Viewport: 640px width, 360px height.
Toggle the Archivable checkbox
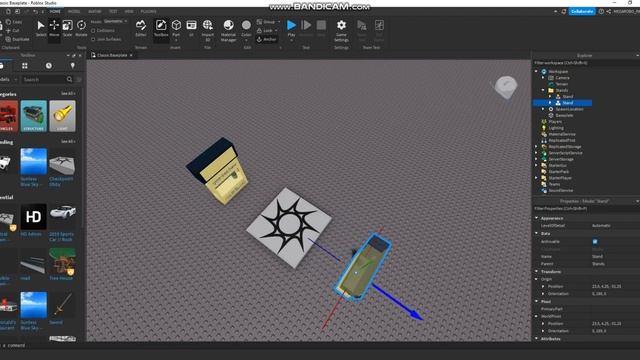coord(595,242)
